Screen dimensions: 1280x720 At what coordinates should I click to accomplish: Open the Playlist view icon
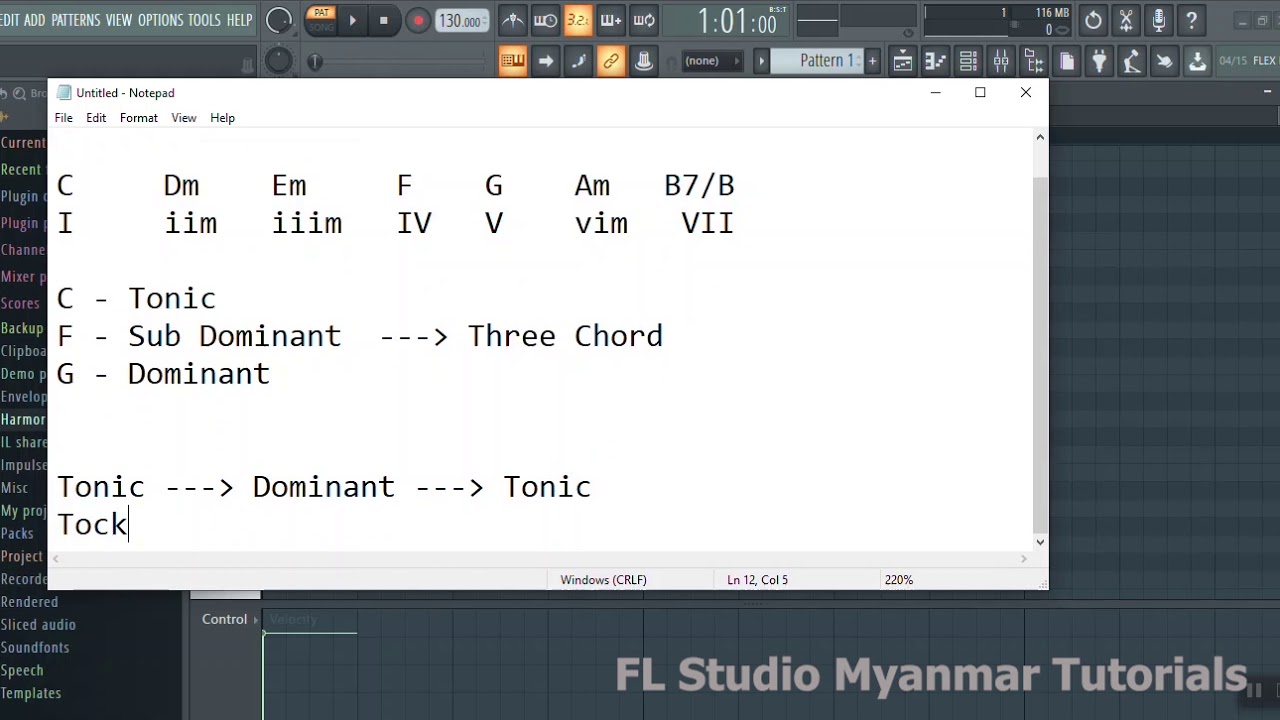pyautogui.click(x=902, y=61)
